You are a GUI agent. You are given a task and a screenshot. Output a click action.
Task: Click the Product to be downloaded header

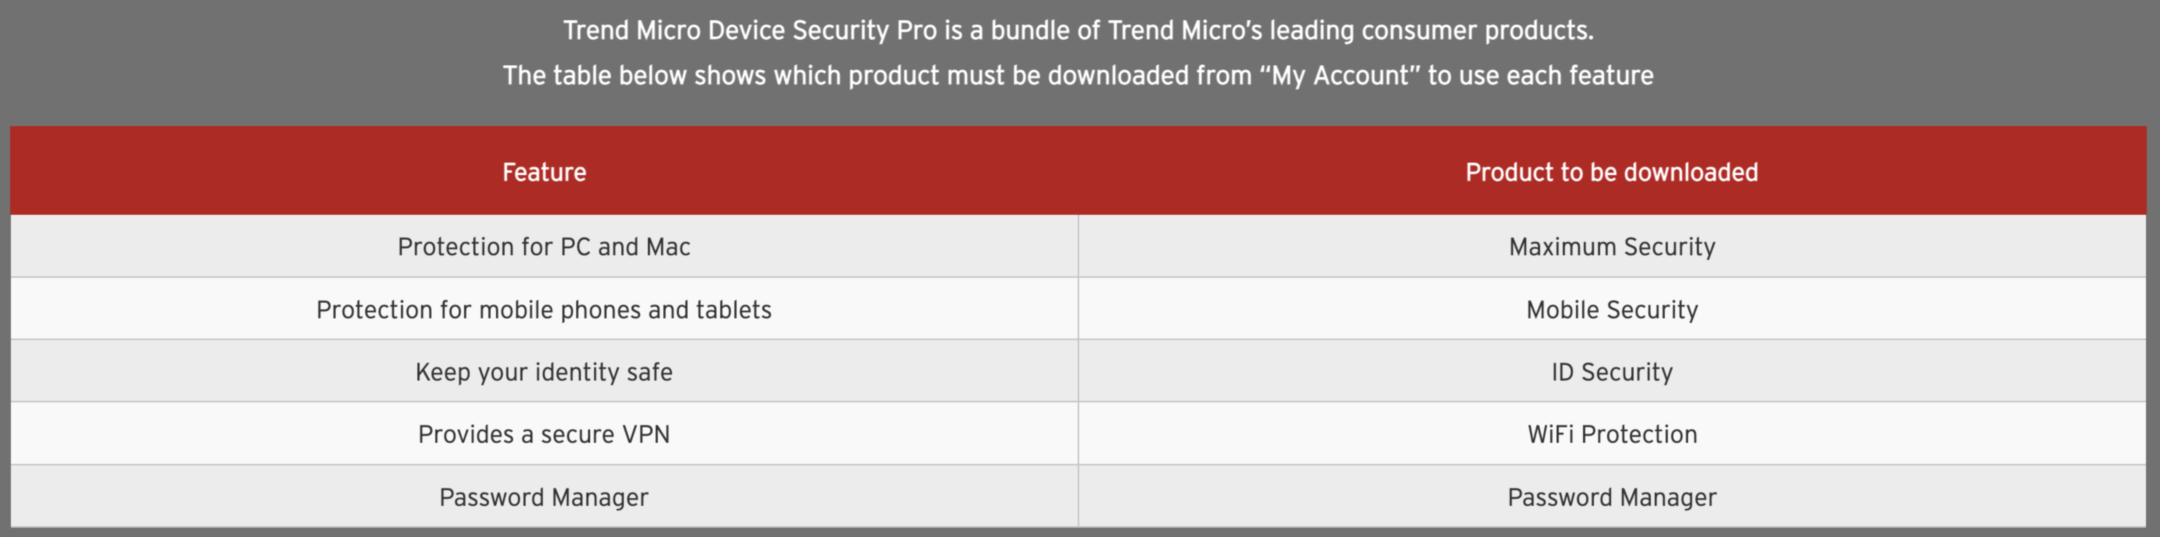[1611, 172]
